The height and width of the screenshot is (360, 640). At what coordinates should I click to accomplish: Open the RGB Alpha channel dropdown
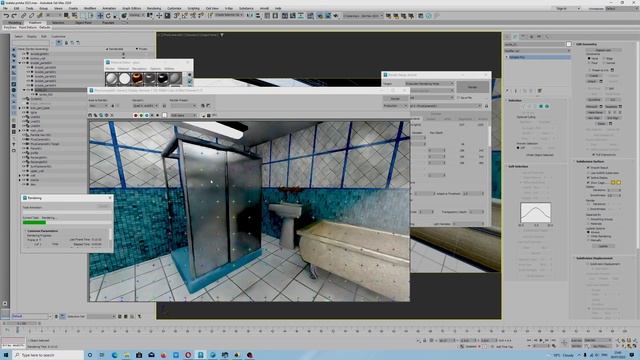click(183, 116)
